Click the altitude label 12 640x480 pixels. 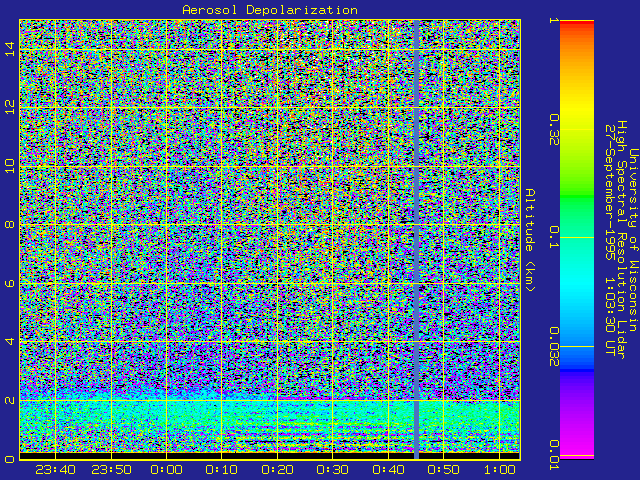click(10, 107)
